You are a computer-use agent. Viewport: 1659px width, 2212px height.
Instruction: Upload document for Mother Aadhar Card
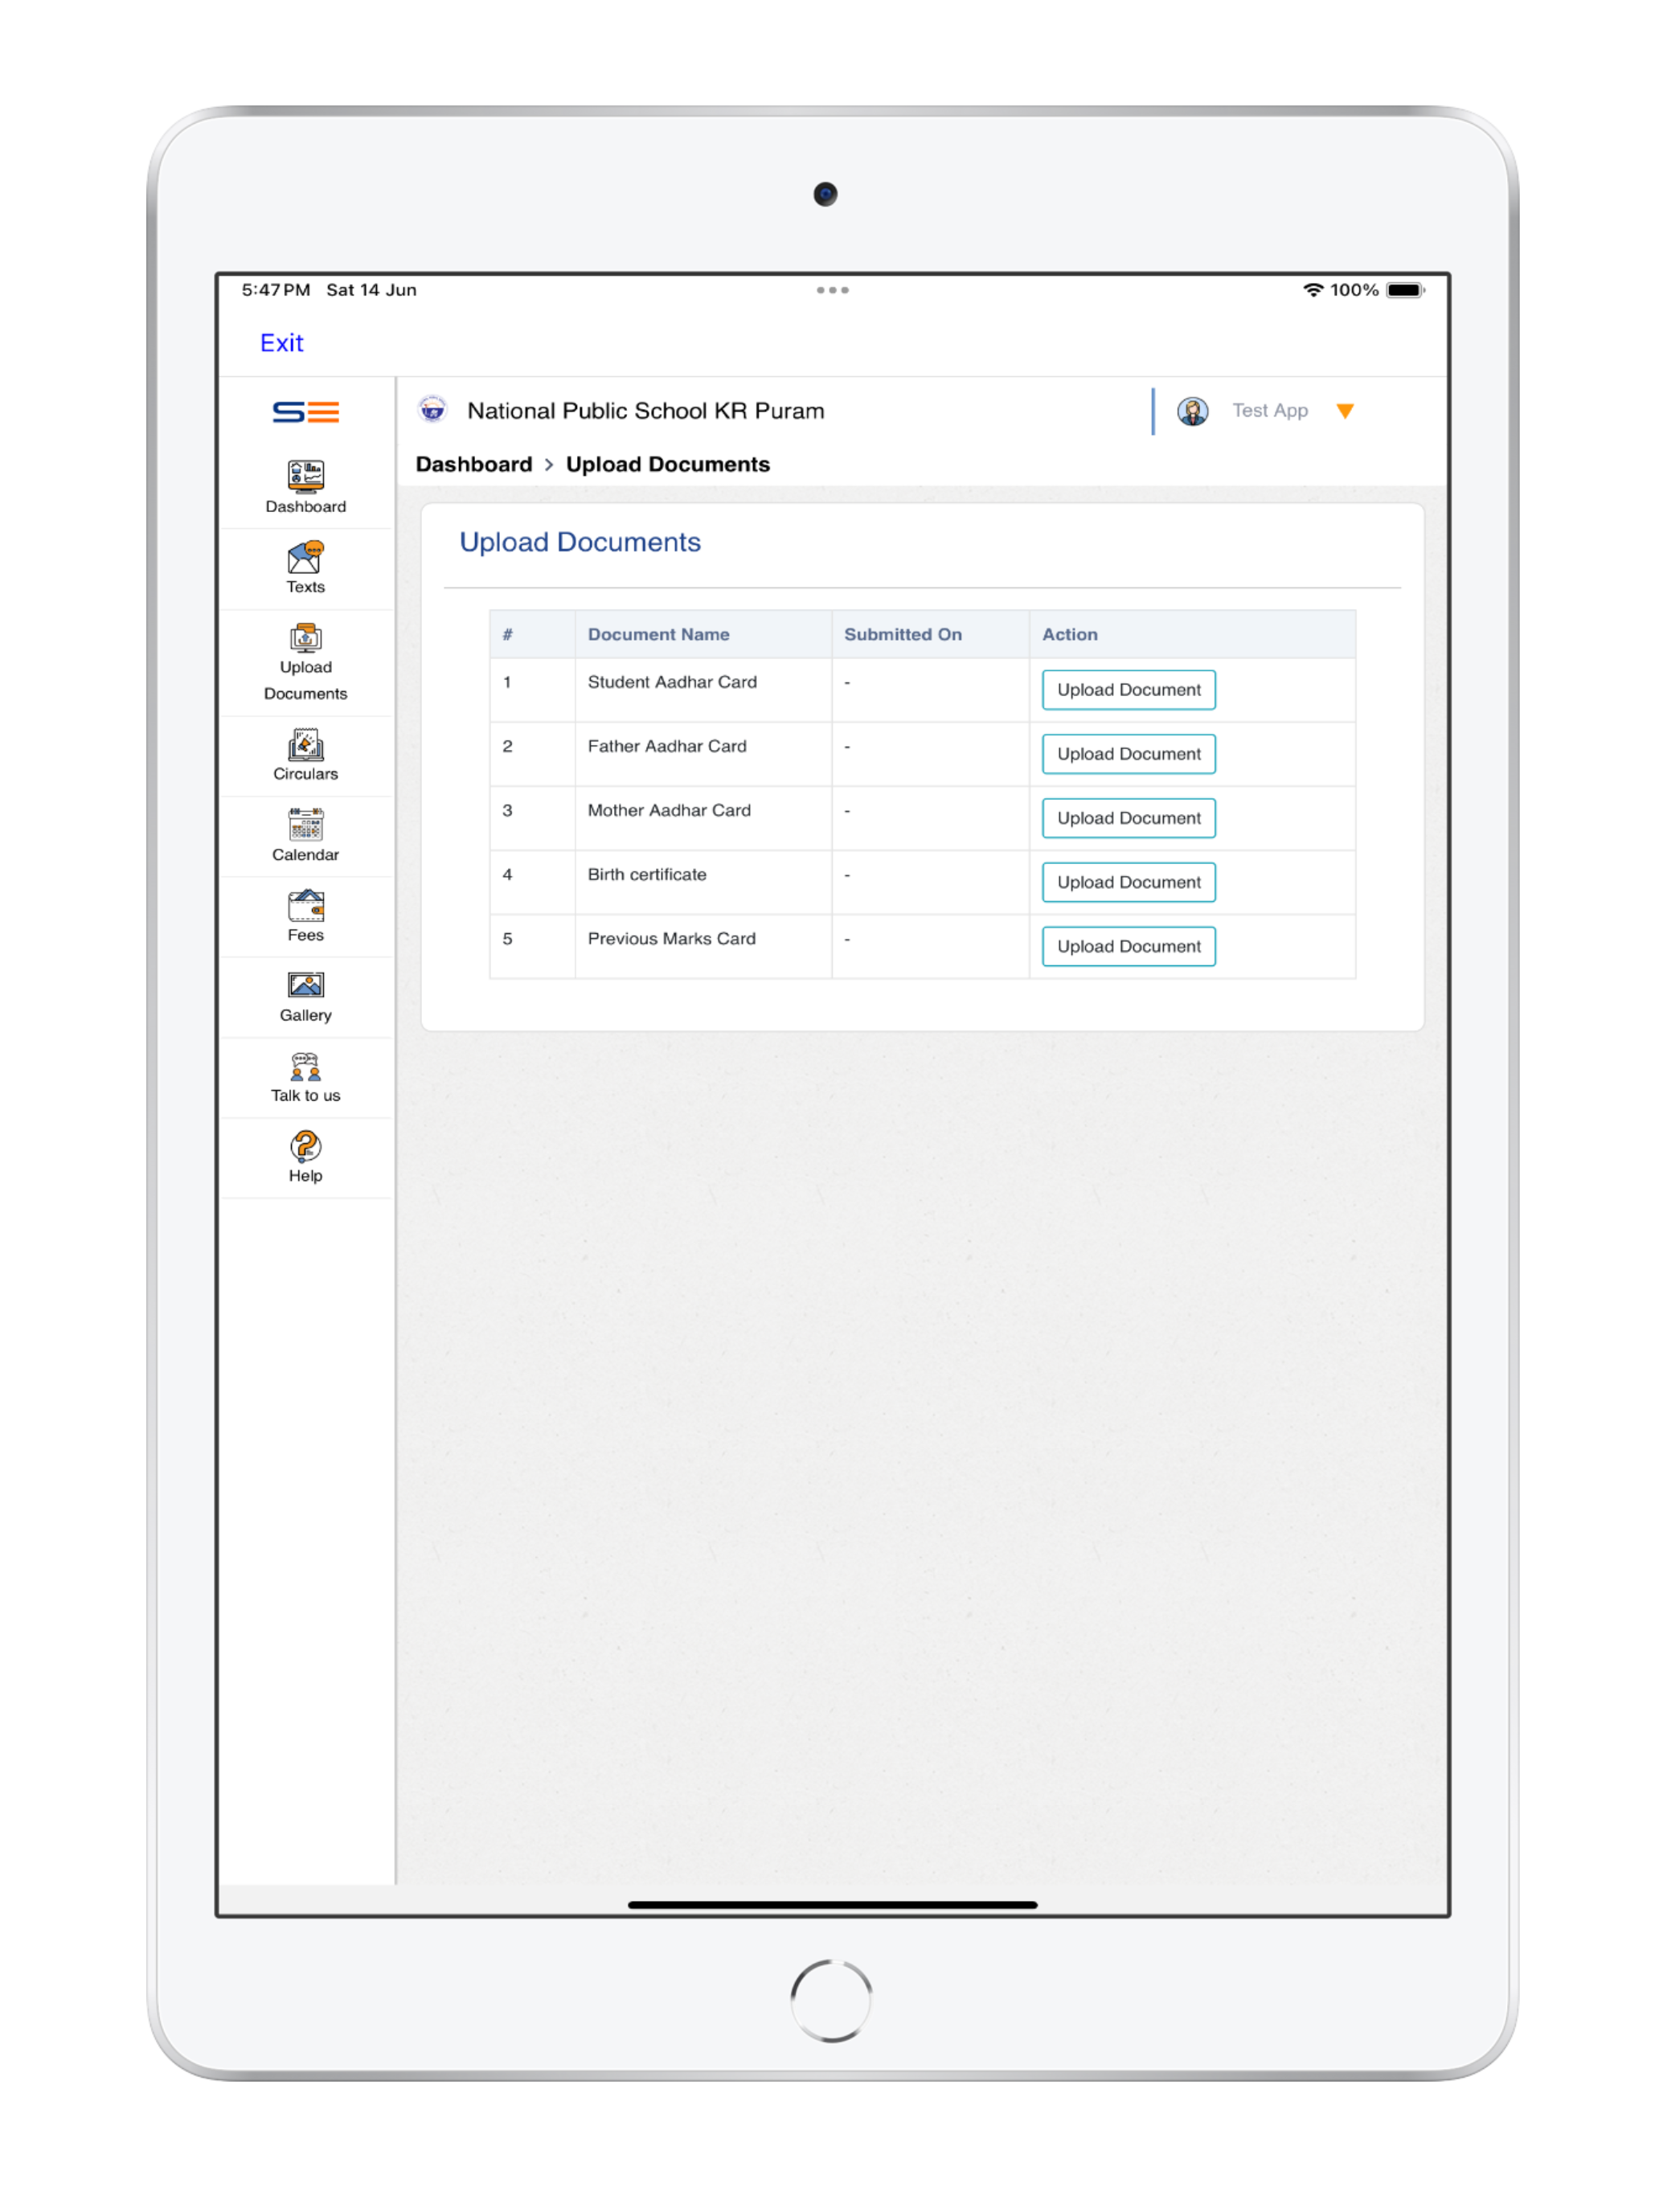click(1129, 818)
